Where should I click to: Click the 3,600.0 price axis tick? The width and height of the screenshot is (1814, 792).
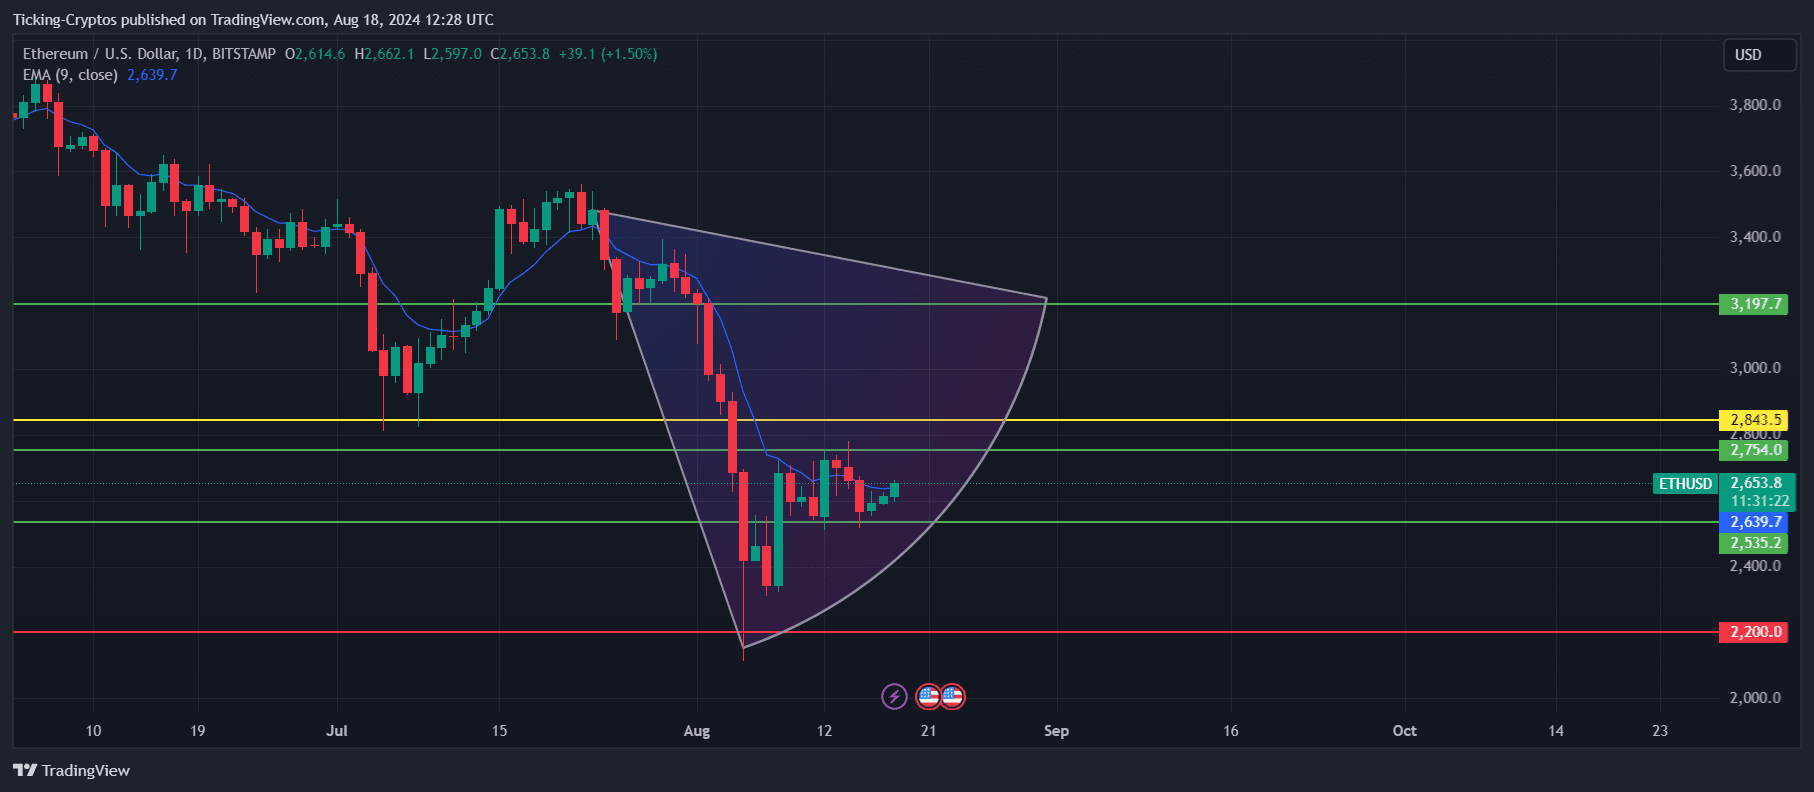click(1755, 171)
